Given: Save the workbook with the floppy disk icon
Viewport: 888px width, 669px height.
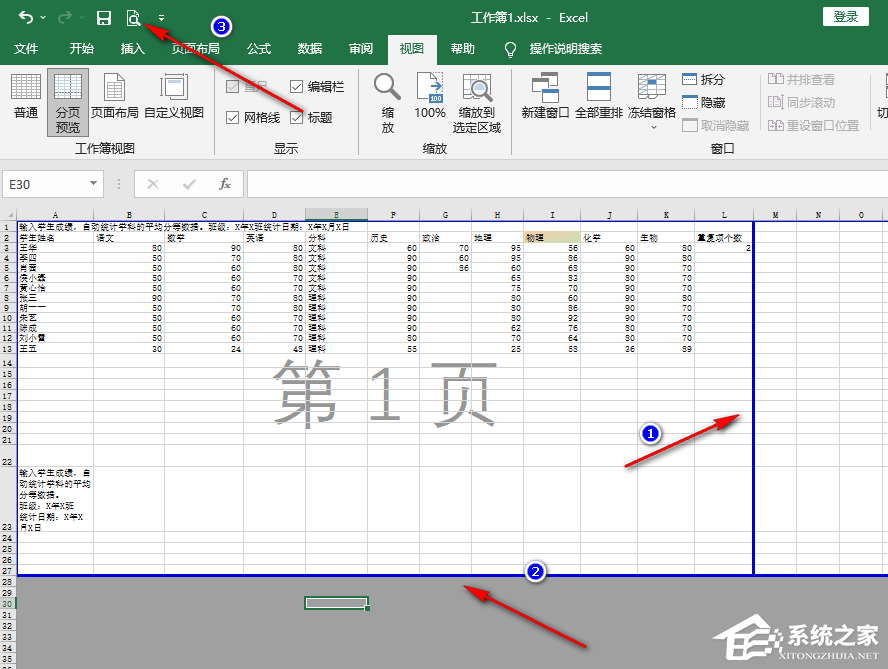Looking at the screenshot, I should pos(104,18).
